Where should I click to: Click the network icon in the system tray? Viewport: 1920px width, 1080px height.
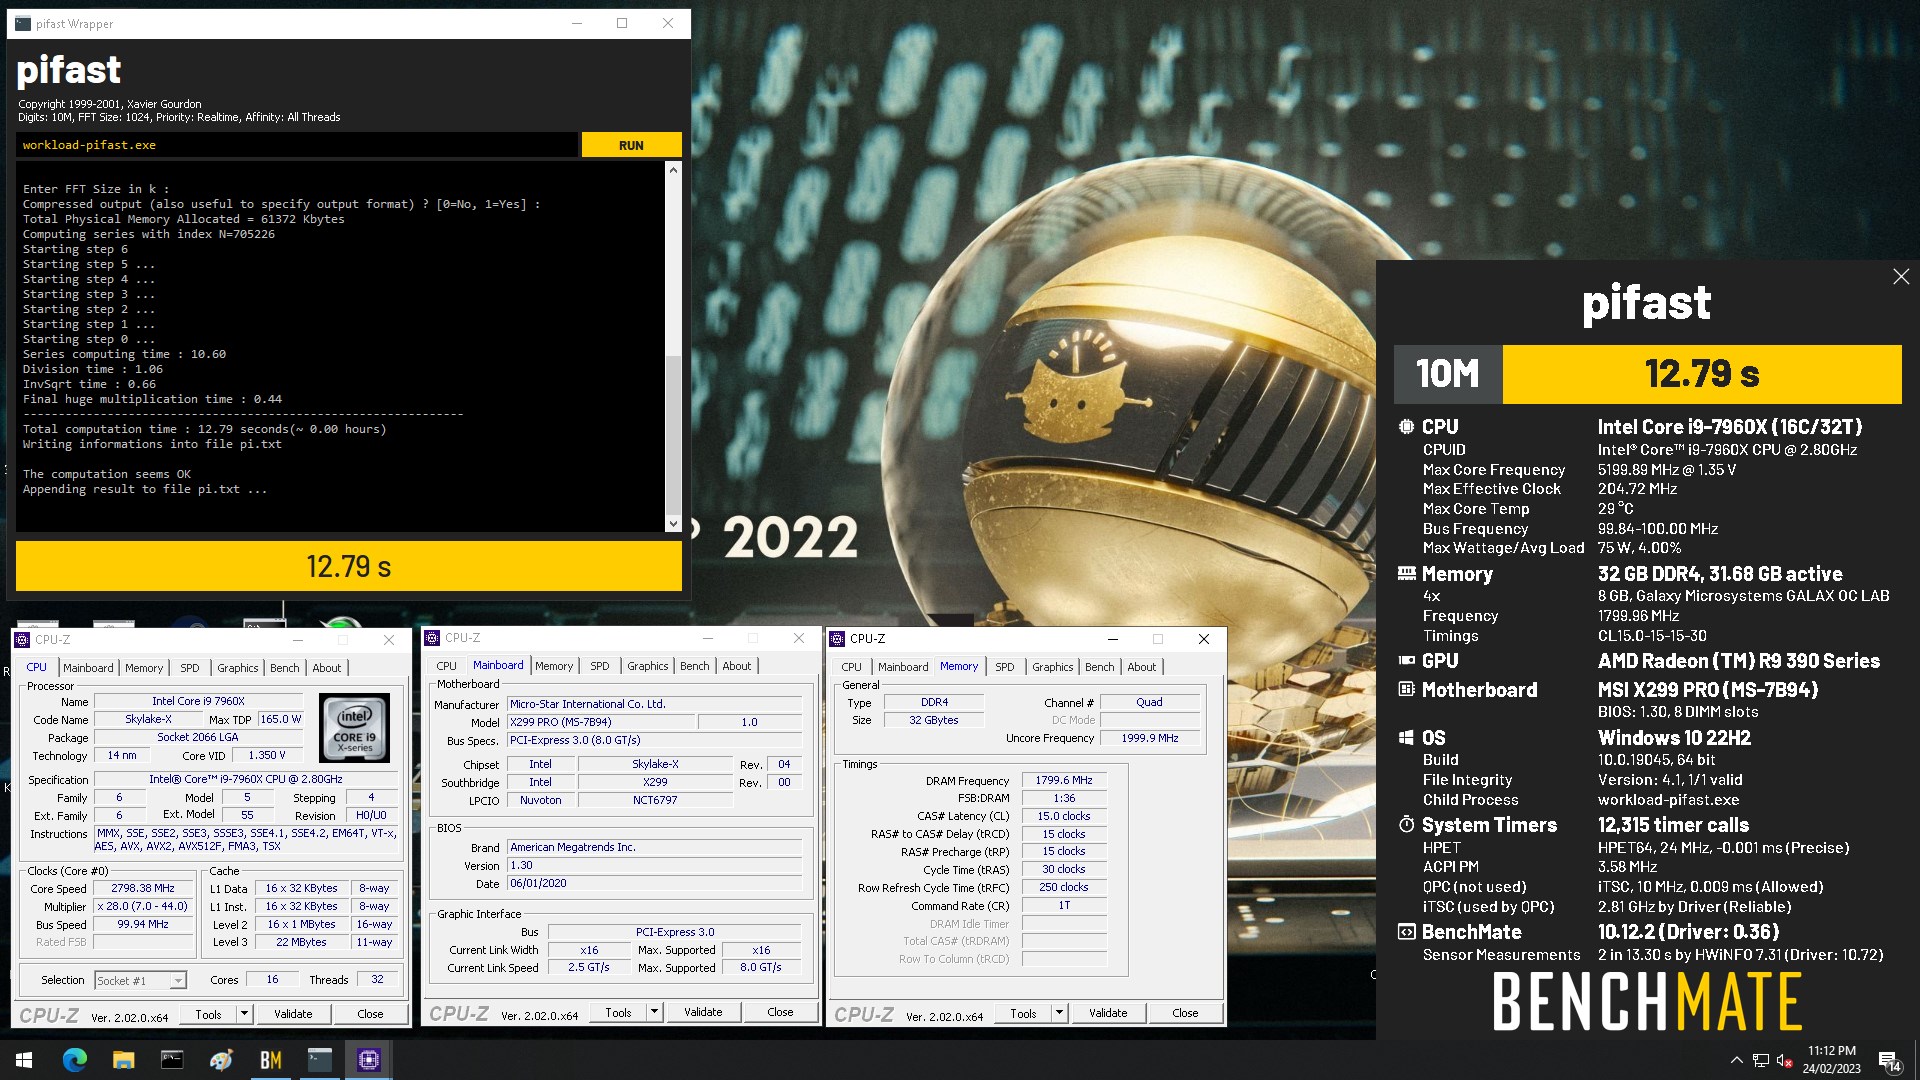(1760, 1060)
